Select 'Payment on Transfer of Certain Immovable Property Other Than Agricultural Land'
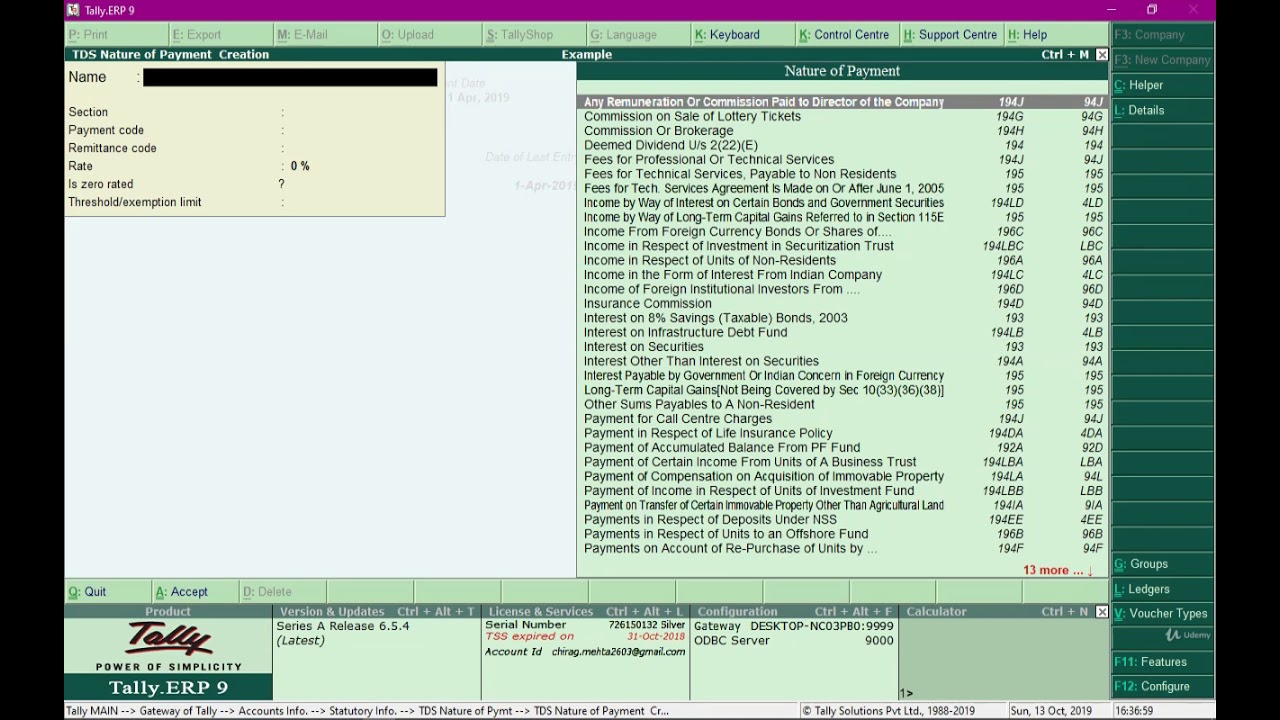Viewport: 1280px width, 720px height. [x=843, y=505]
